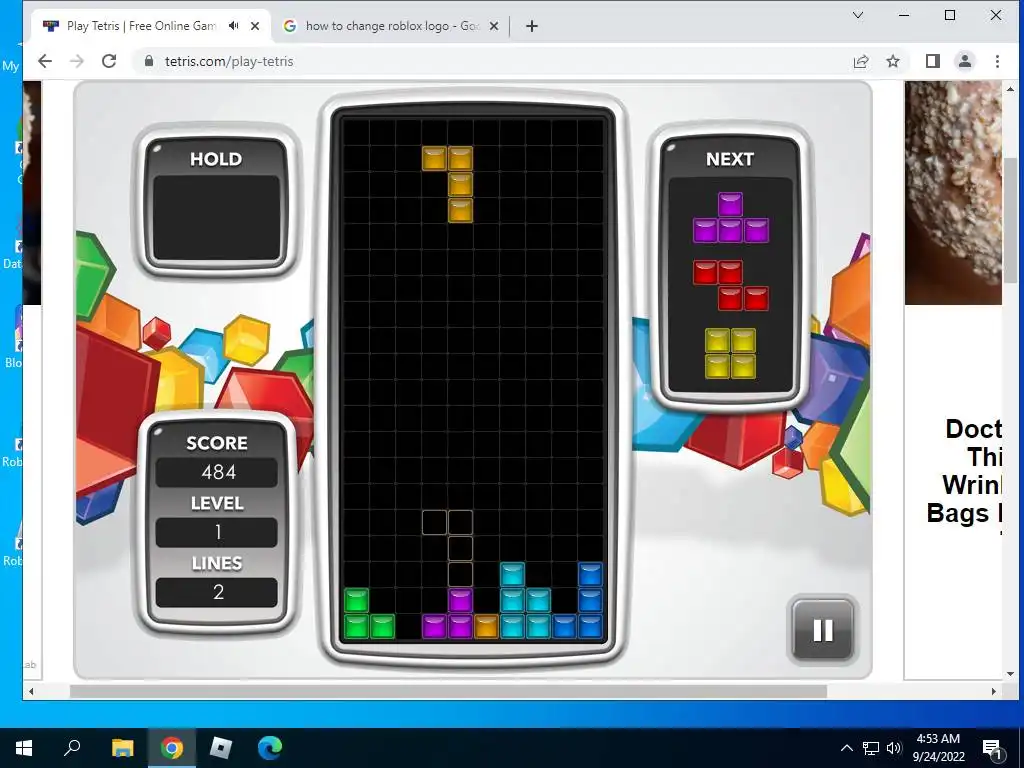The image size is (1024, 768).
Task: View site information lock icon
Action: coord(149,61)
